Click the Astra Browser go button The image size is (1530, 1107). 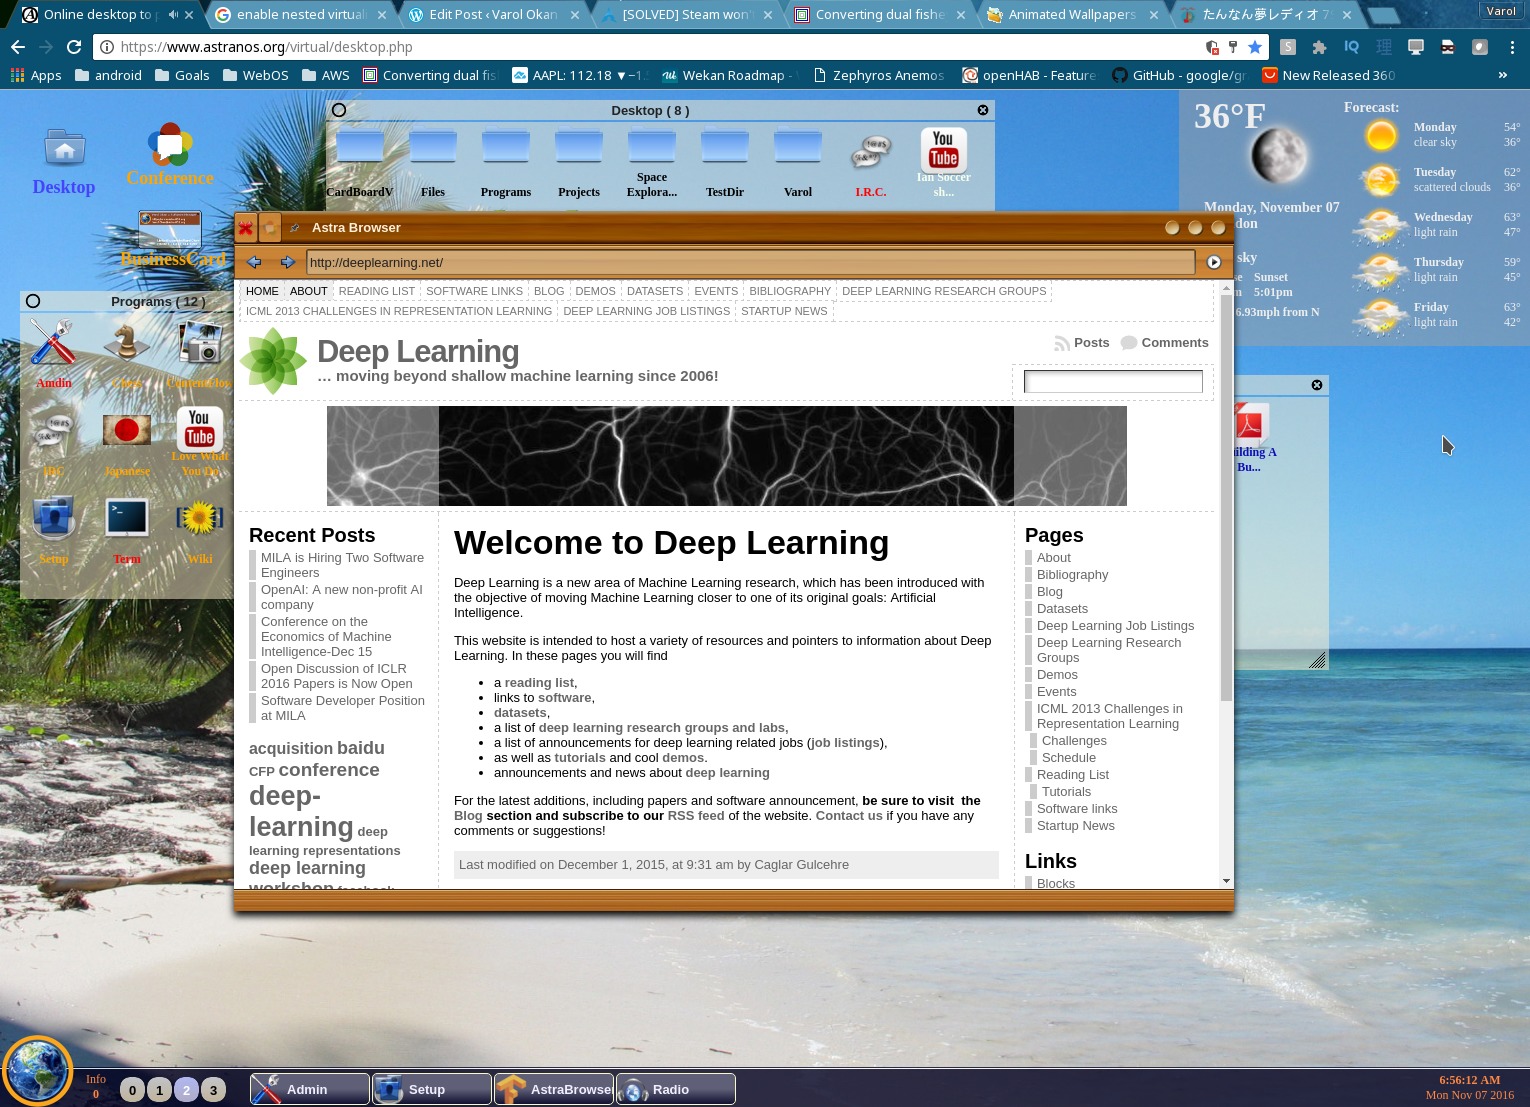(x=1214, y=262)
